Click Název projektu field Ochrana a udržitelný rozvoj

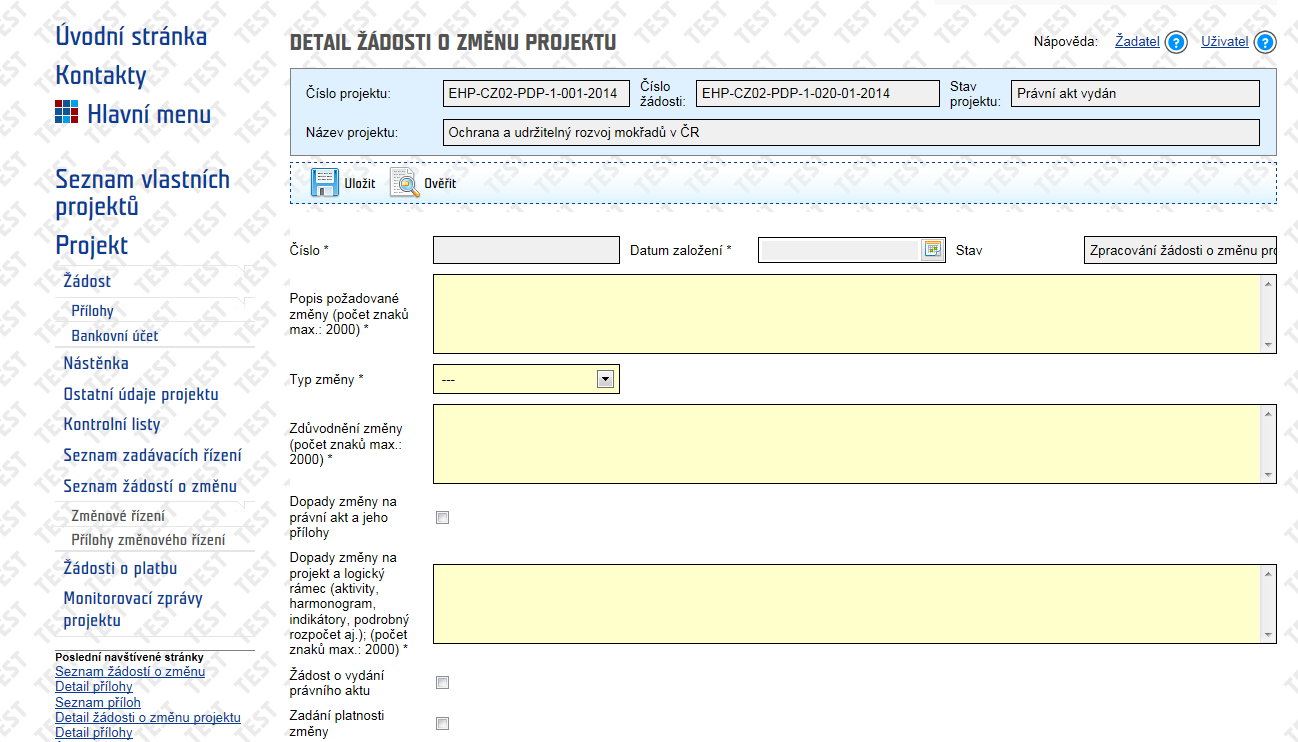[x=851, y=132]
